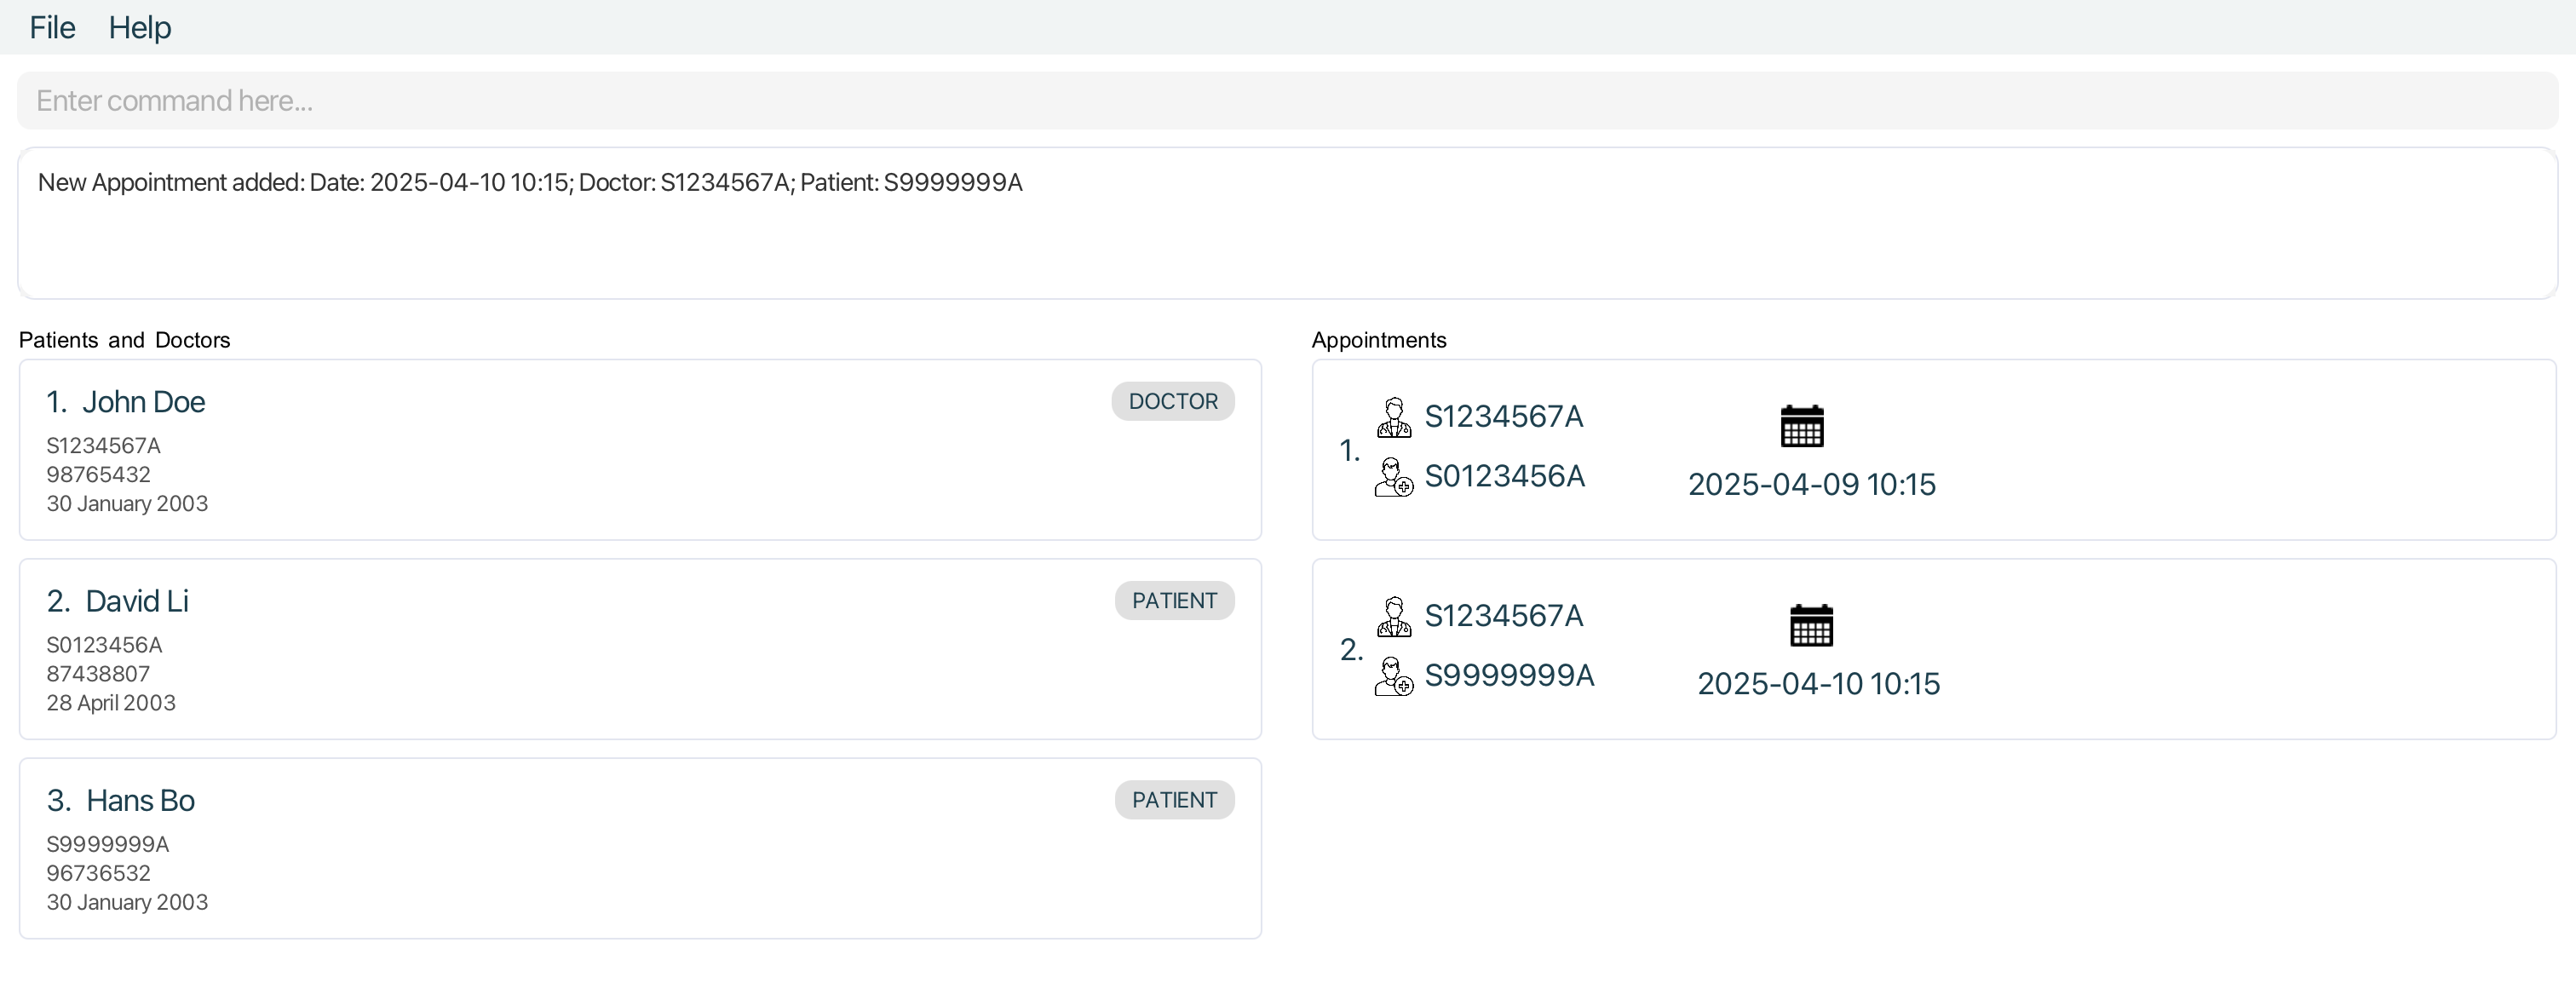Image resolution: width=2576 pixels, height=983 pixels.
Task: Click the Patients and Doctors heading
Action: (x=125, y=340)
